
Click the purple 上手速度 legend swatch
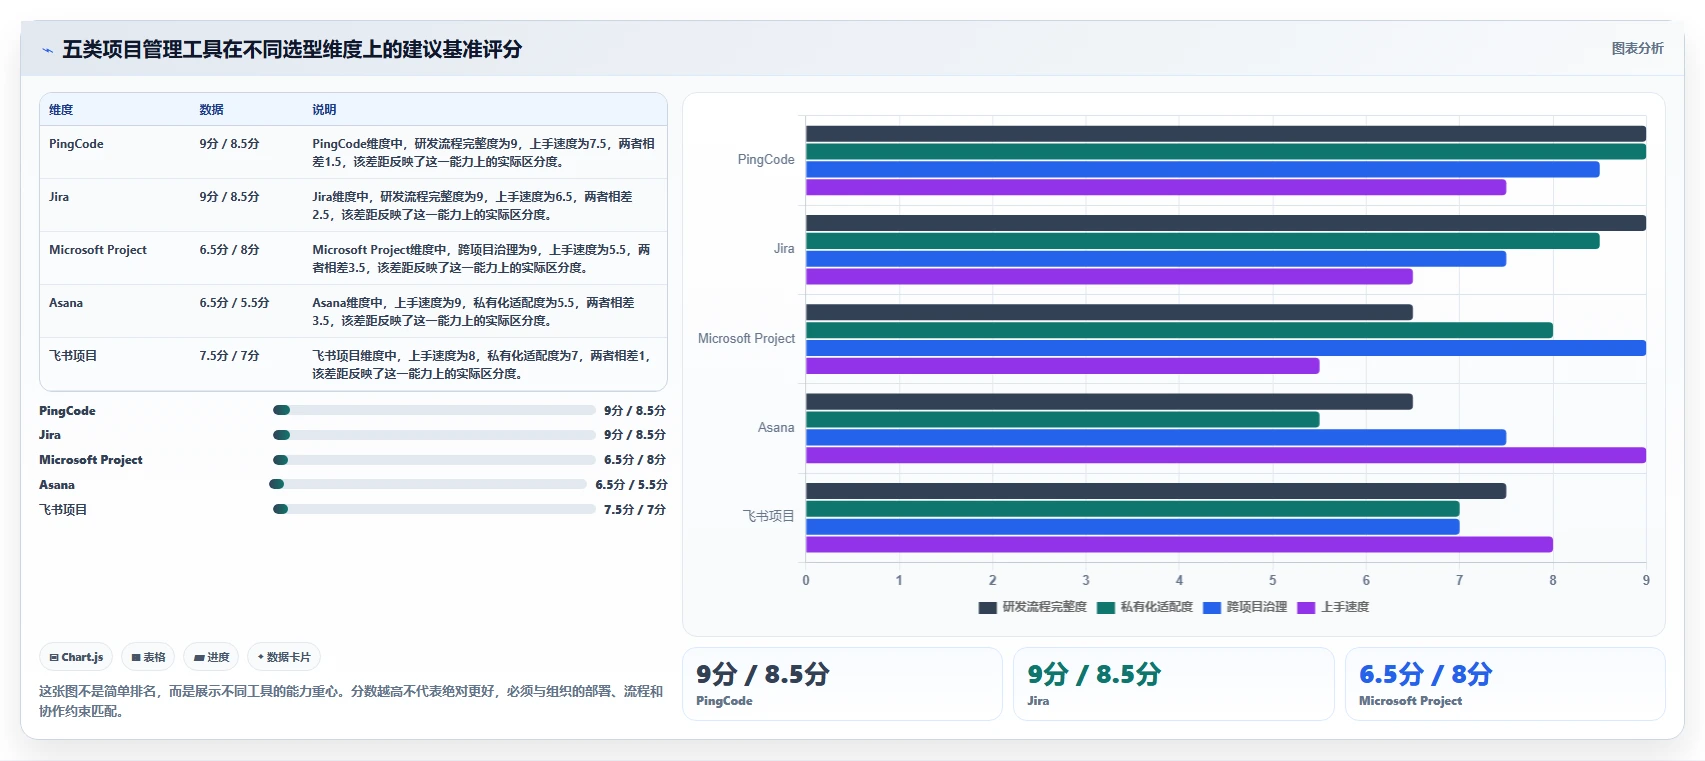click(x=1306, y=607)
